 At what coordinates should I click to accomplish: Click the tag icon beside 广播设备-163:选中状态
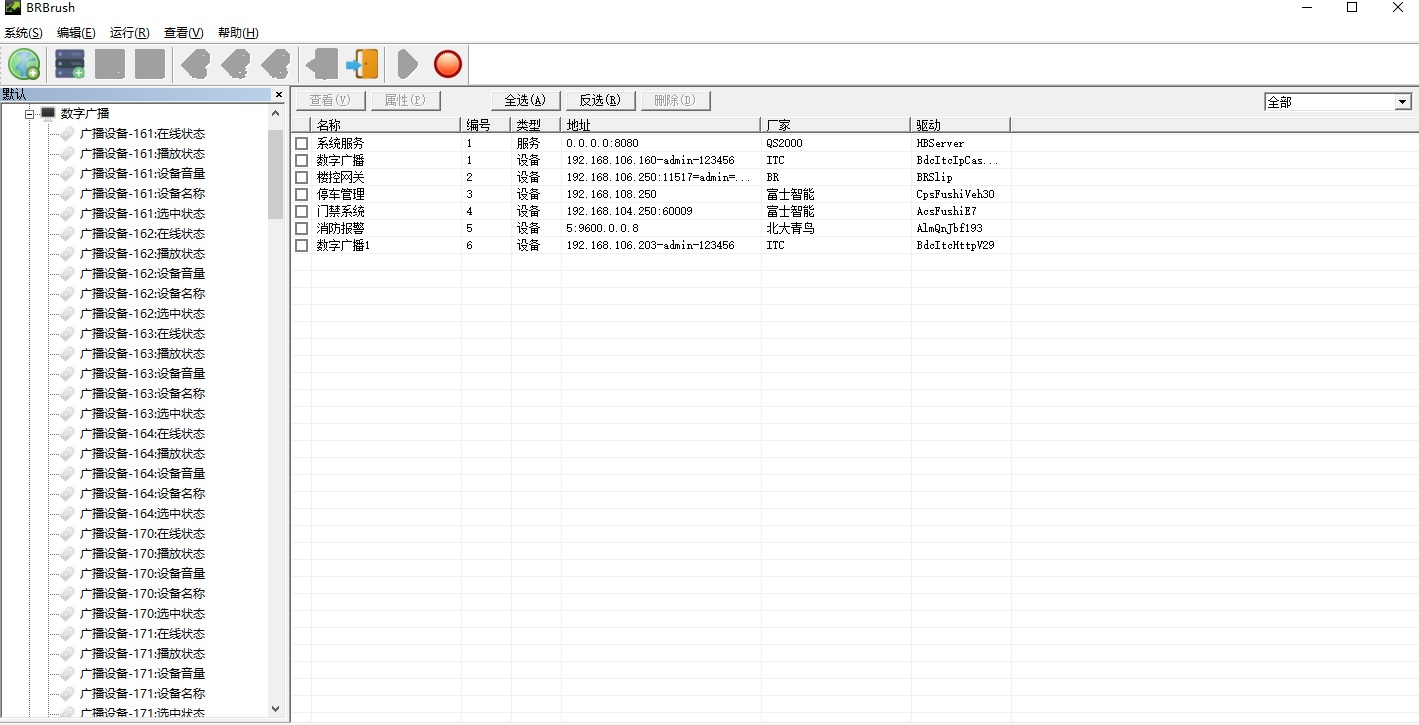[67, 413]
